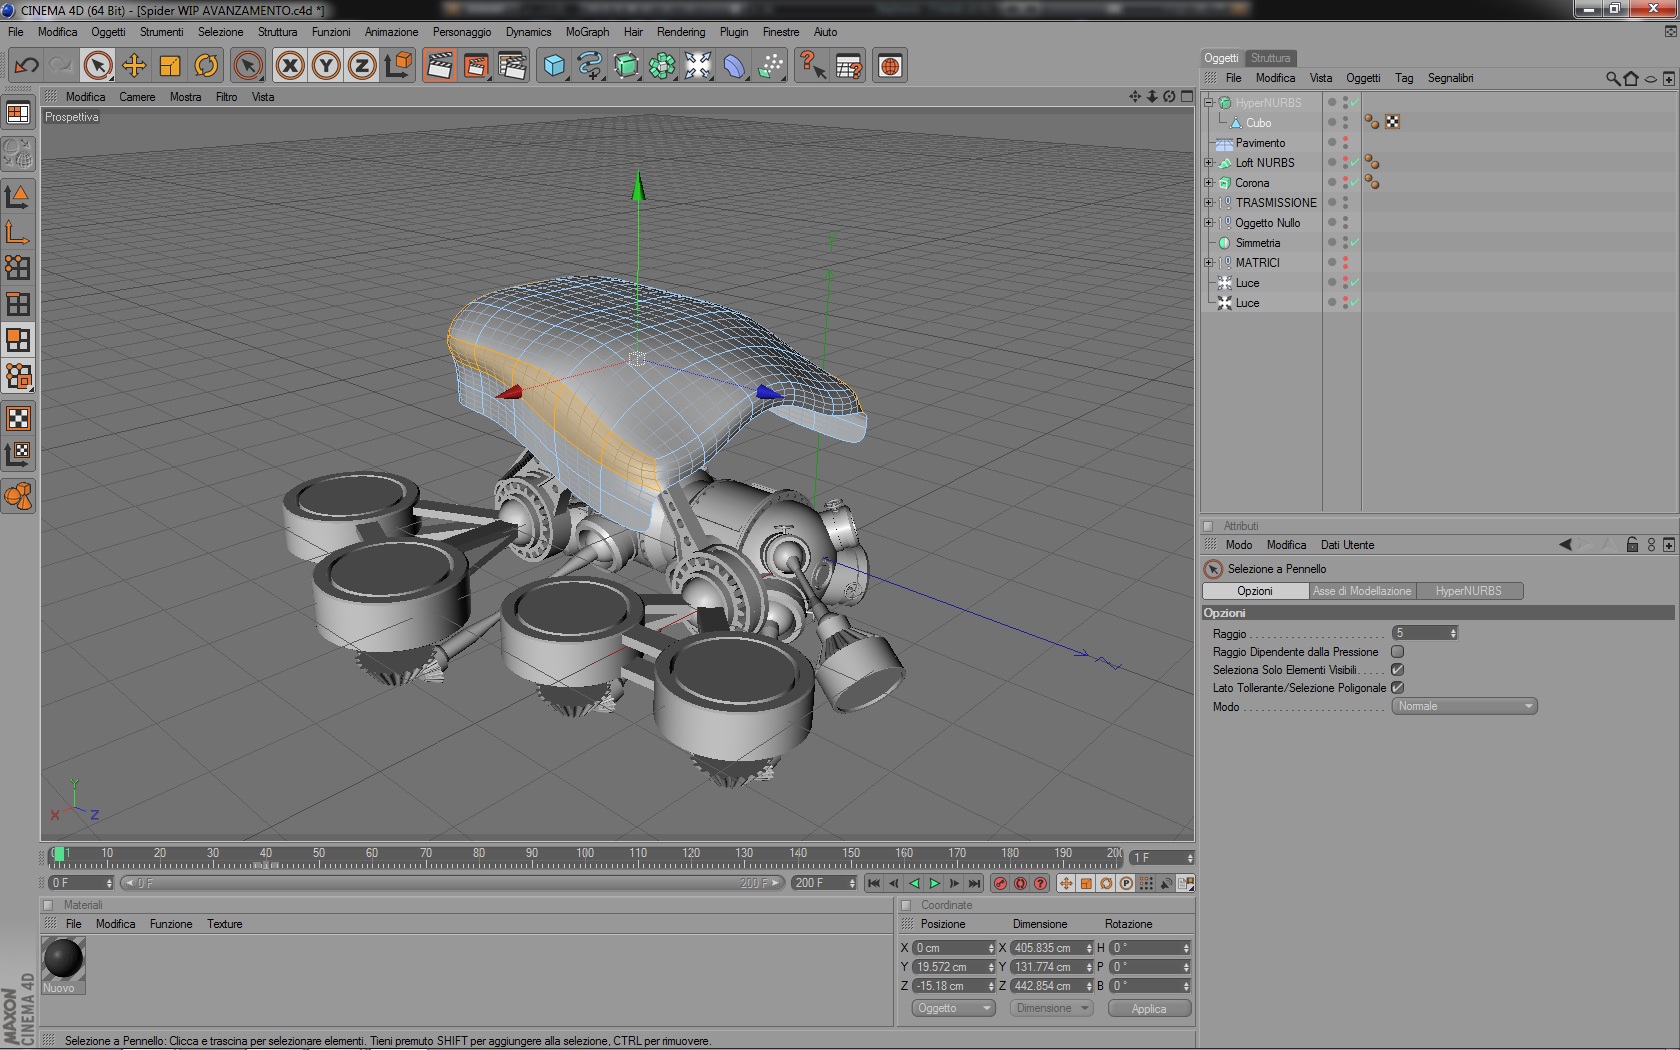Viewport: 1680px width, 1050px height.
Task: Toggle HyperNURBS enable checkmark
Action: (x=1353, y=103)
